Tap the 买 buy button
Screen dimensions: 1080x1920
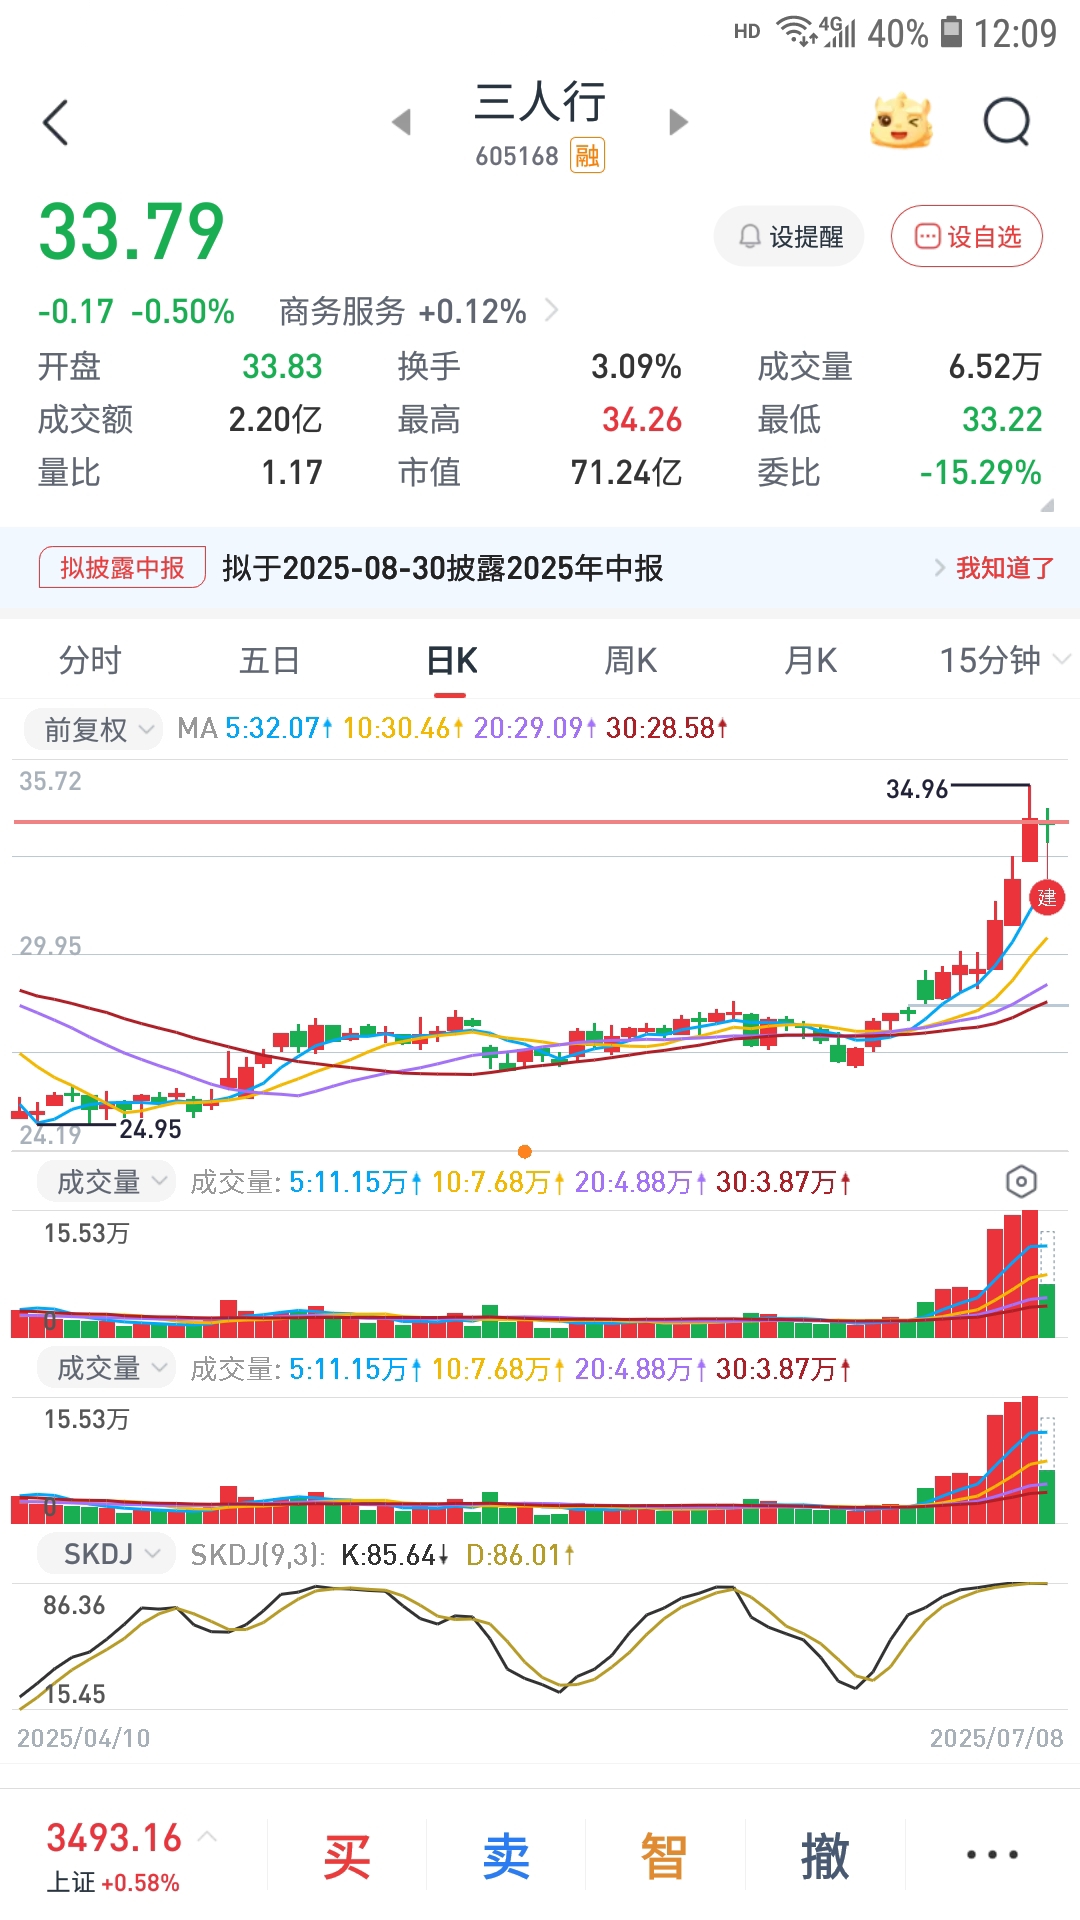click(x=347, y=1856)
